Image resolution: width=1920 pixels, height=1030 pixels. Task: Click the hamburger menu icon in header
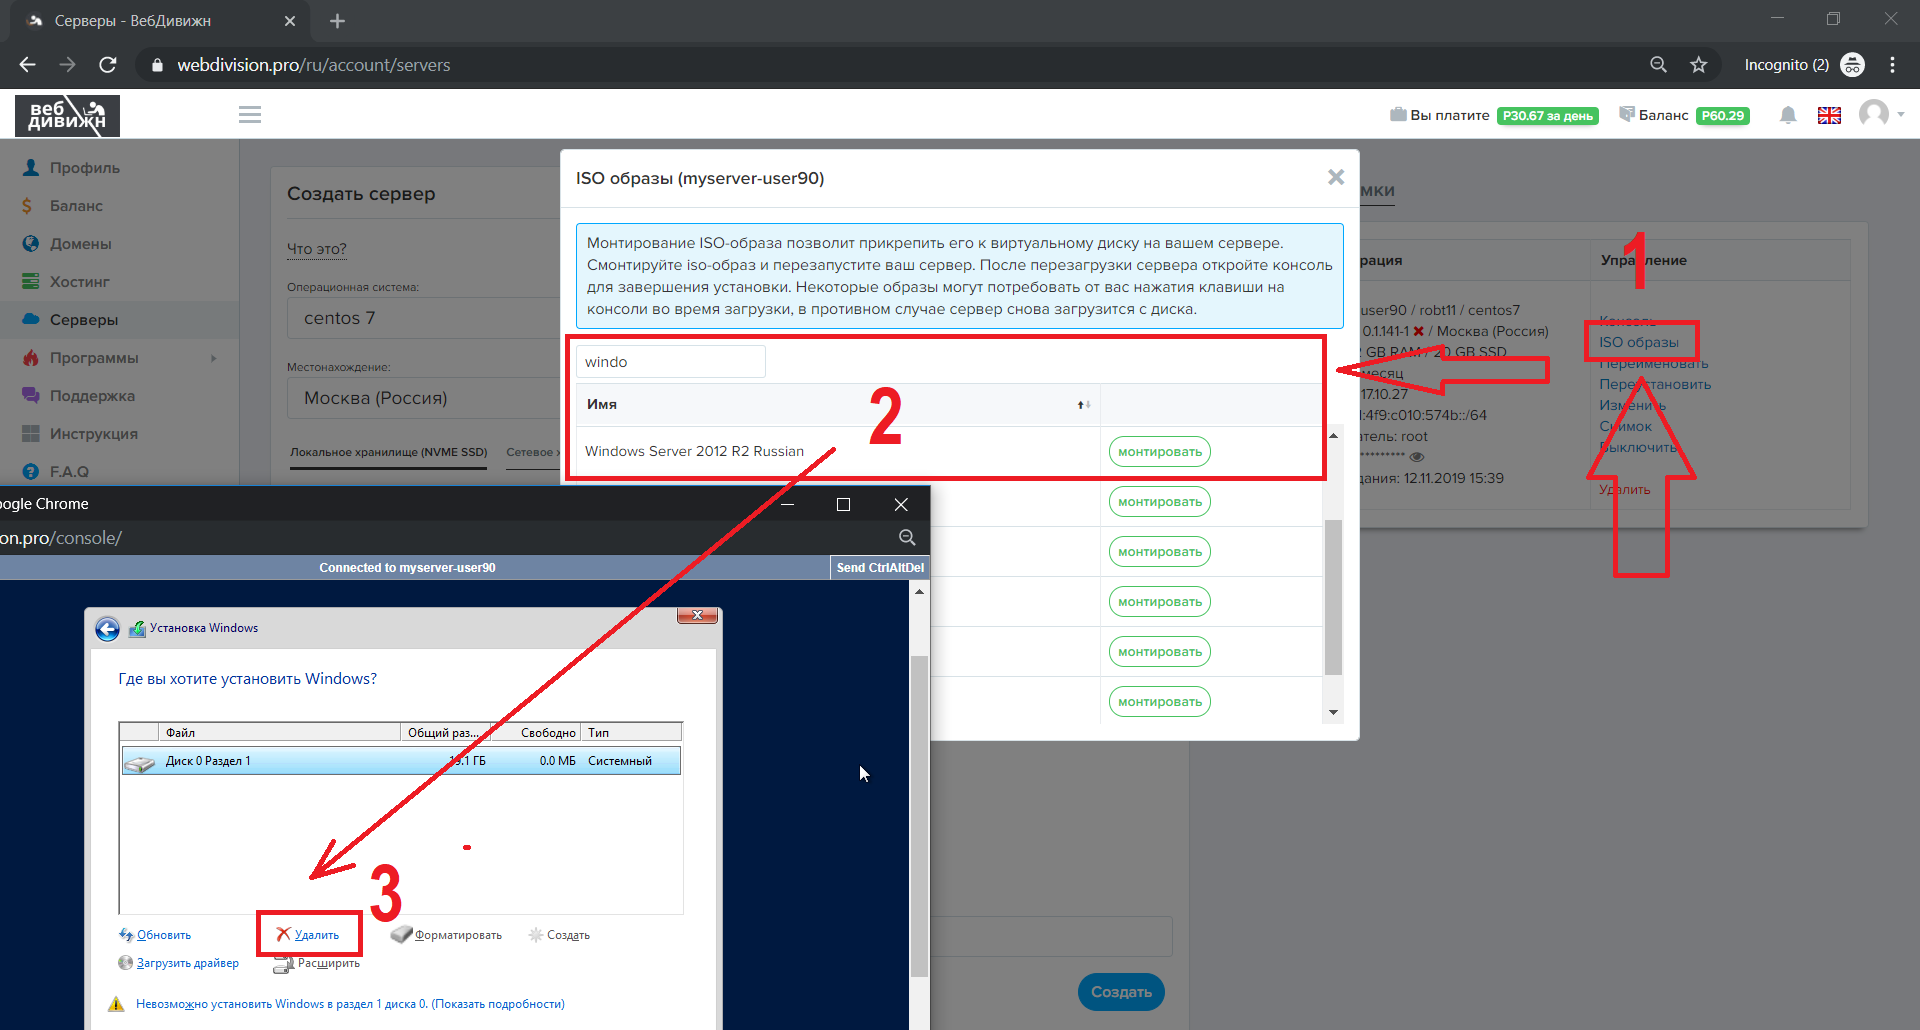pyautogui.click(x=250, y=115)
